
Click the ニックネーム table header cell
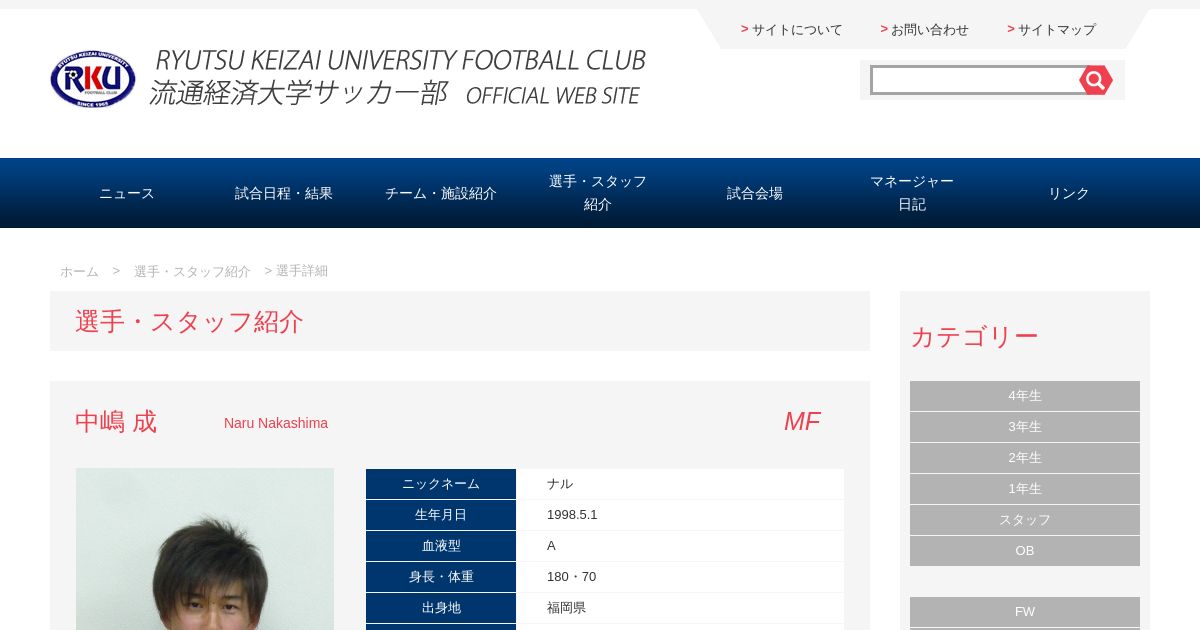point(441,484)
